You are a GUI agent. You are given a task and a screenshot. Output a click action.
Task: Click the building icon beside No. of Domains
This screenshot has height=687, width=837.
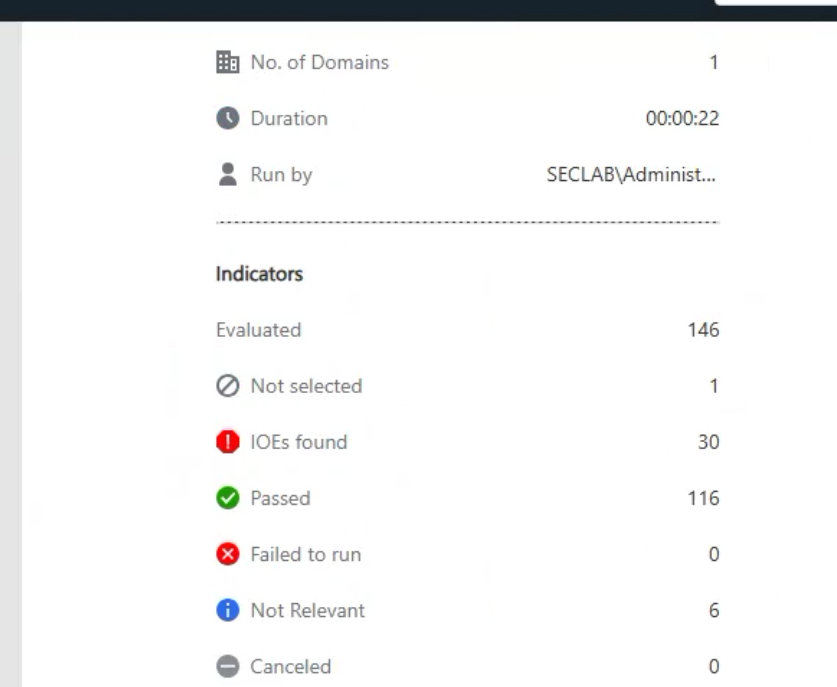pos(227,62)
